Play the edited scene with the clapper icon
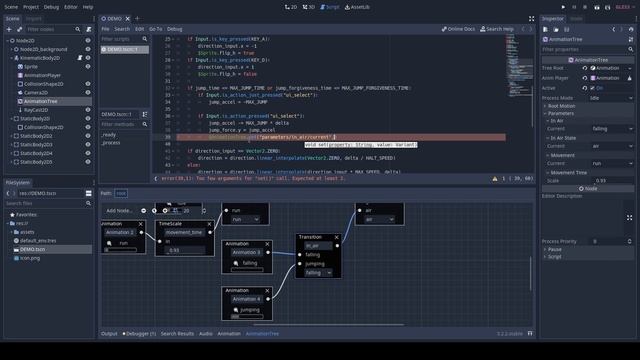This screenshot has width=640, height=360. (597, 7)
